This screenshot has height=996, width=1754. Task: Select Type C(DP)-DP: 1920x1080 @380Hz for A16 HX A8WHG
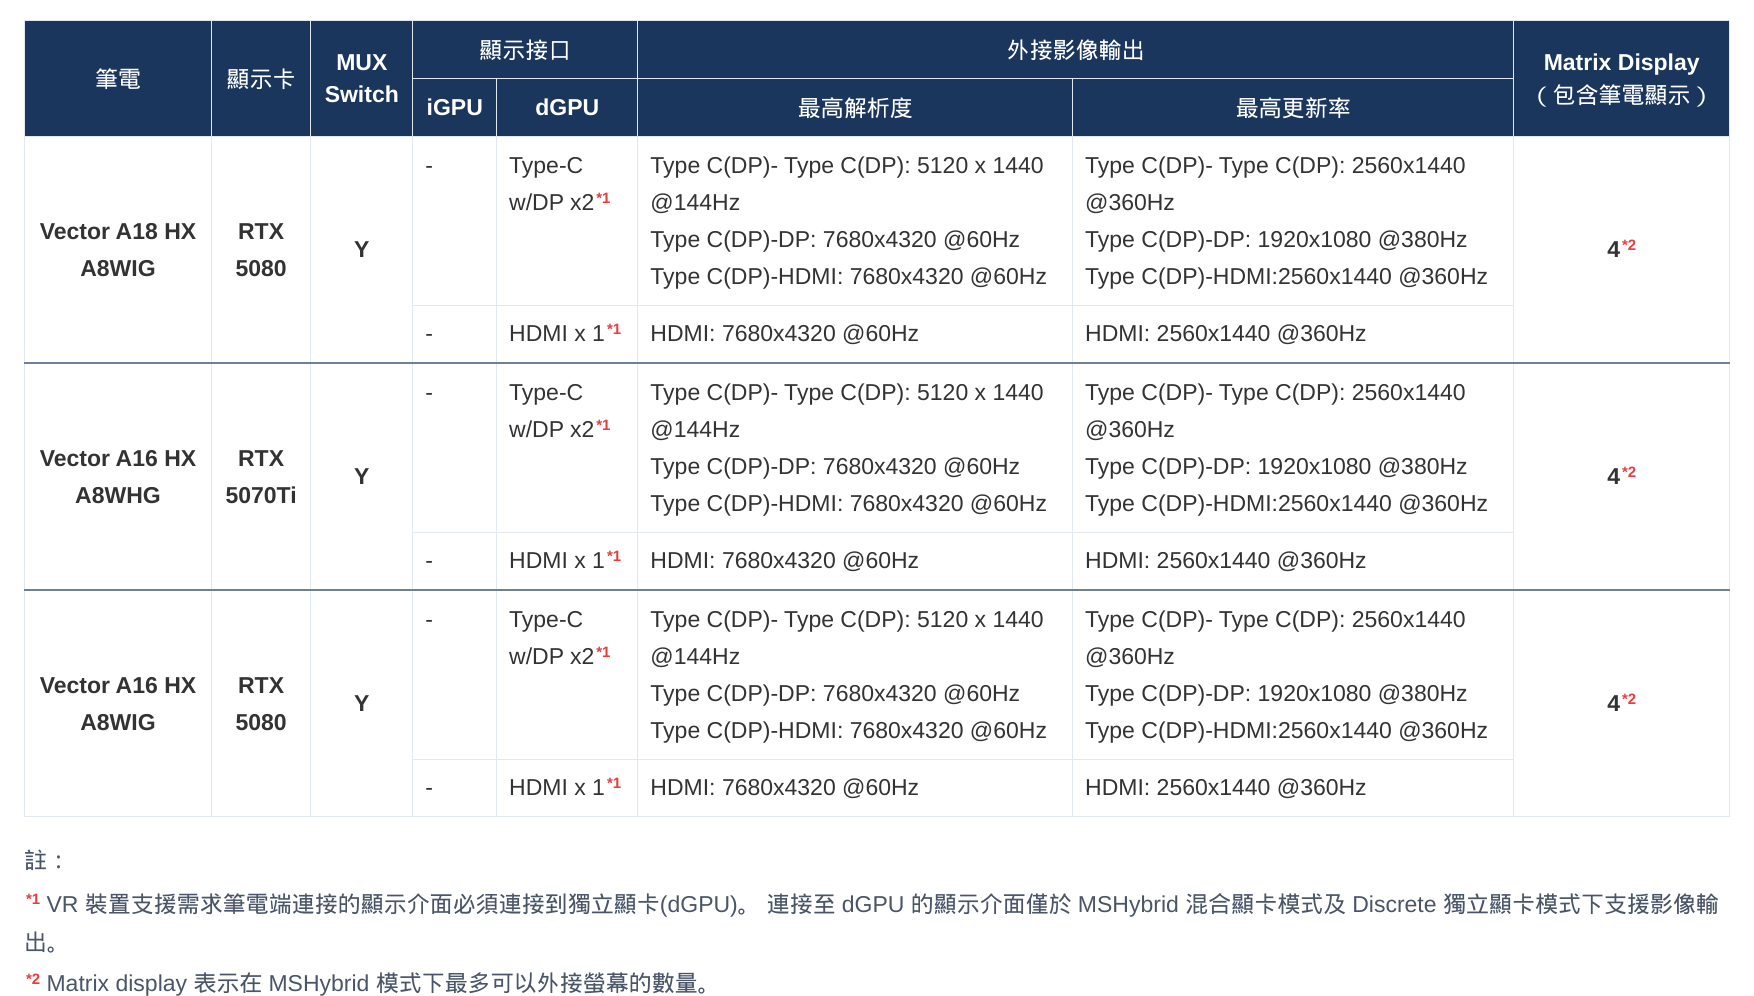(x=1276, y=467)
